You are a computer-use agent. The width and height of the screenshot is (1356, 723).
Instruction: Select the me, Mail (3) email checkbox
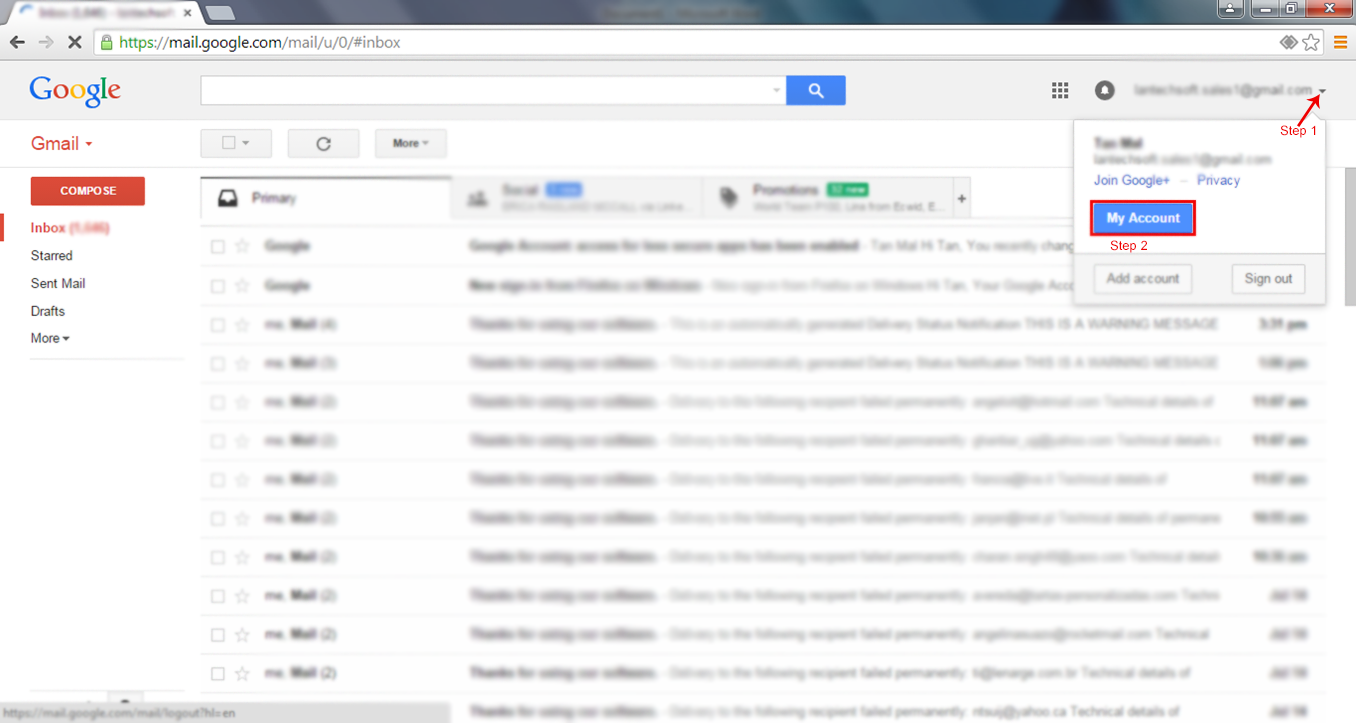218,363
